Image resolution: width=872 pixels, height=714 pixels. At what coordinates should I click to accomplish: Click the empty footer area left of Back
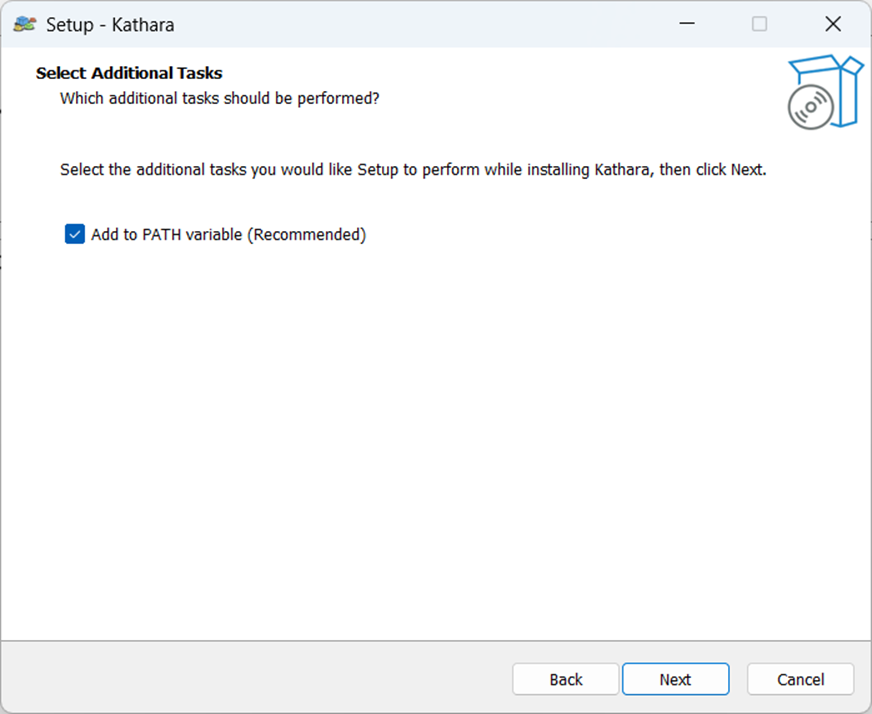click(250, 678)
